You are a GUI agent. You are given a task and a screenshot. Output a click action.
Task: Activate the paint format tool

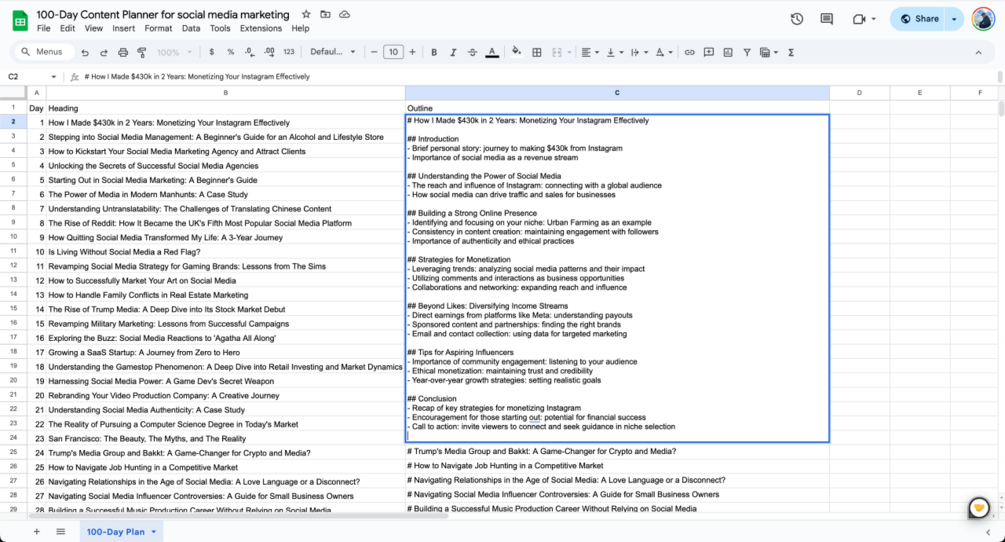pos(142,53)
